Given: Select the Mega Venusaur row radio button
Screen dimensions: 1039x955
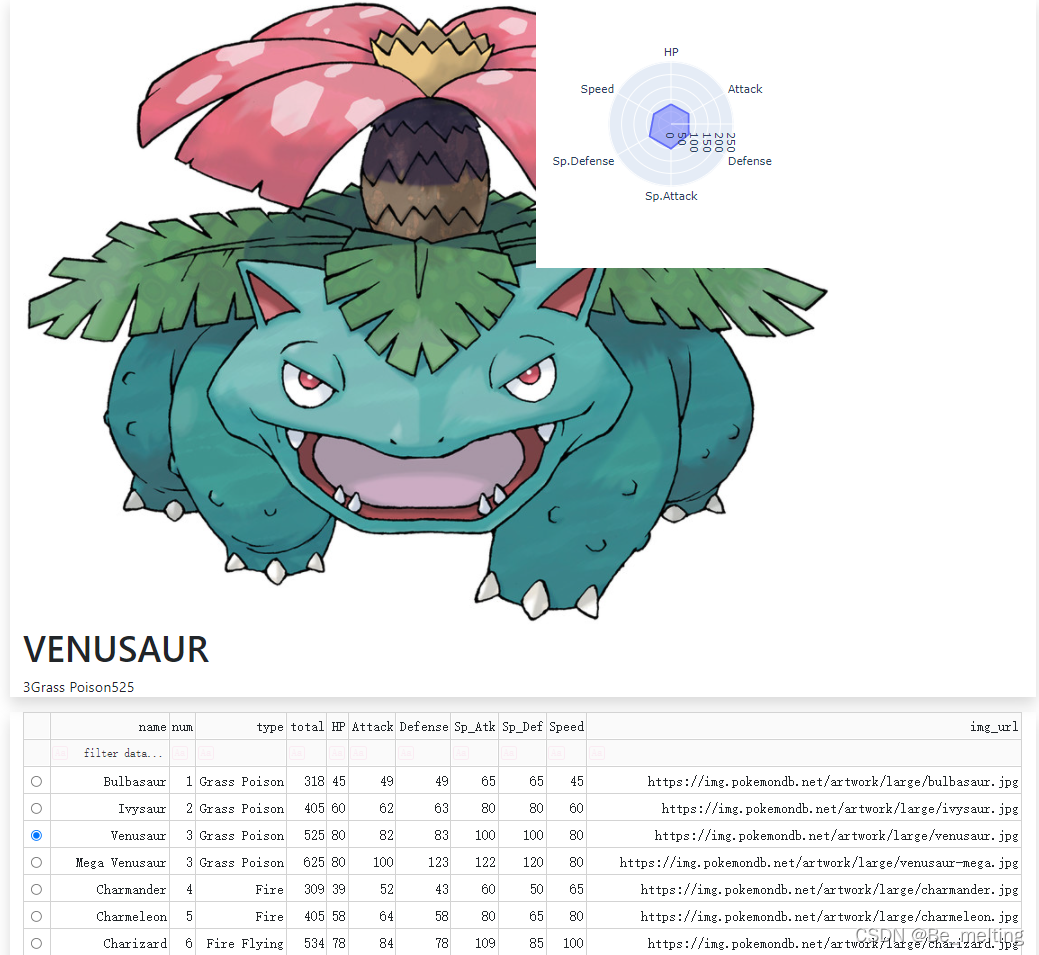Looking at the screenshot, I should pos(36,862).
